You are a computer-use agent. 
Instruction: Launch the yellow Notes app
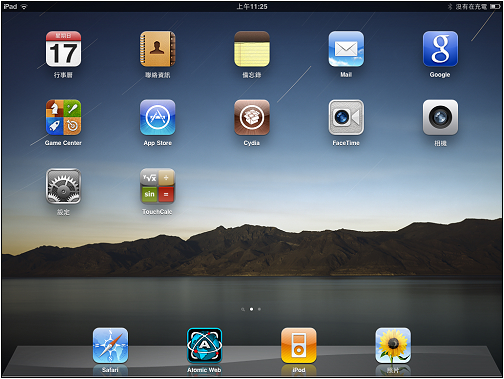[252, 49]
